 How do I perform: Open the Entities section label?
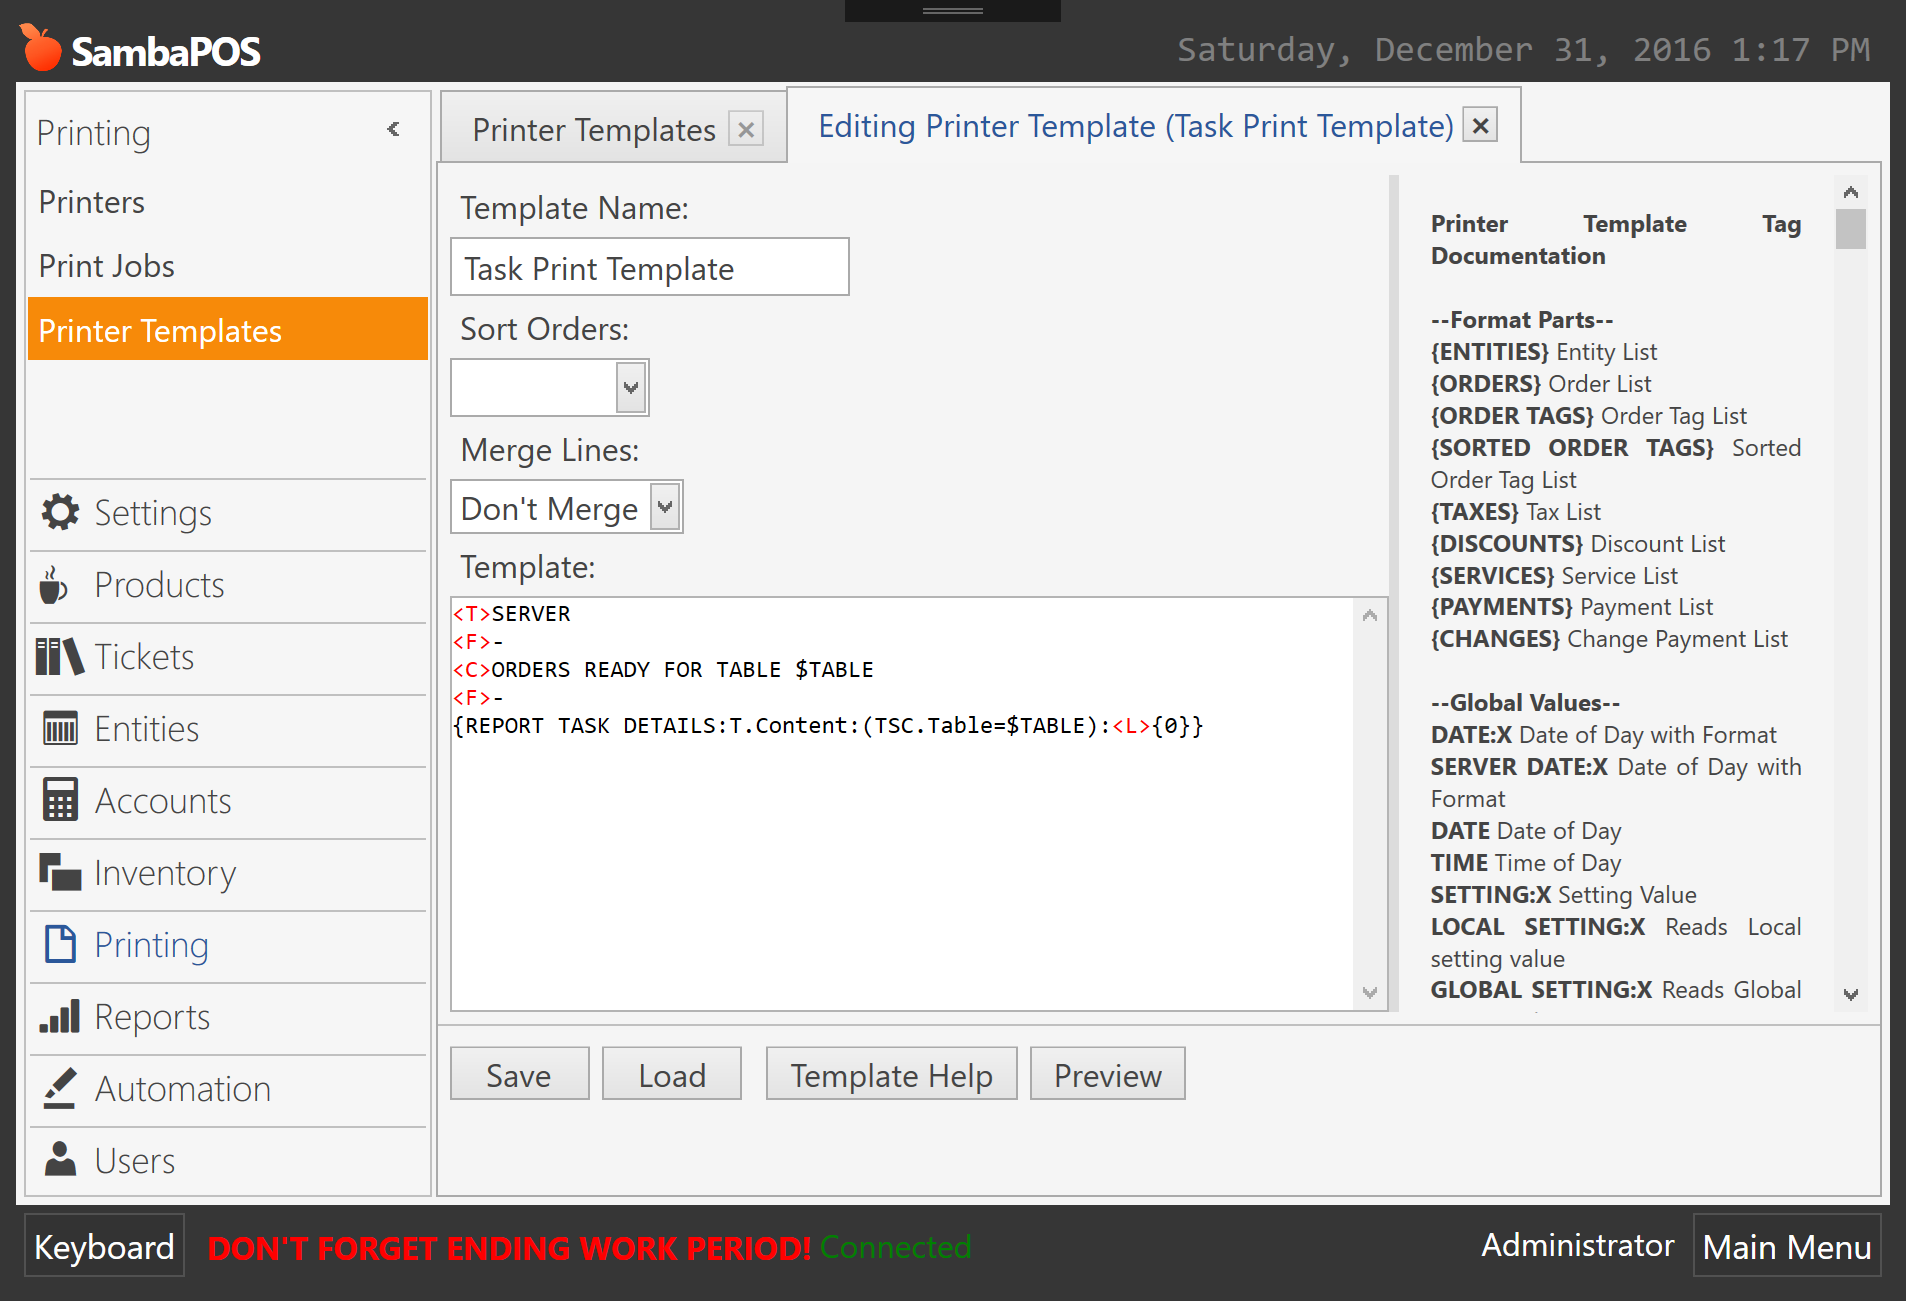(147, 729)
